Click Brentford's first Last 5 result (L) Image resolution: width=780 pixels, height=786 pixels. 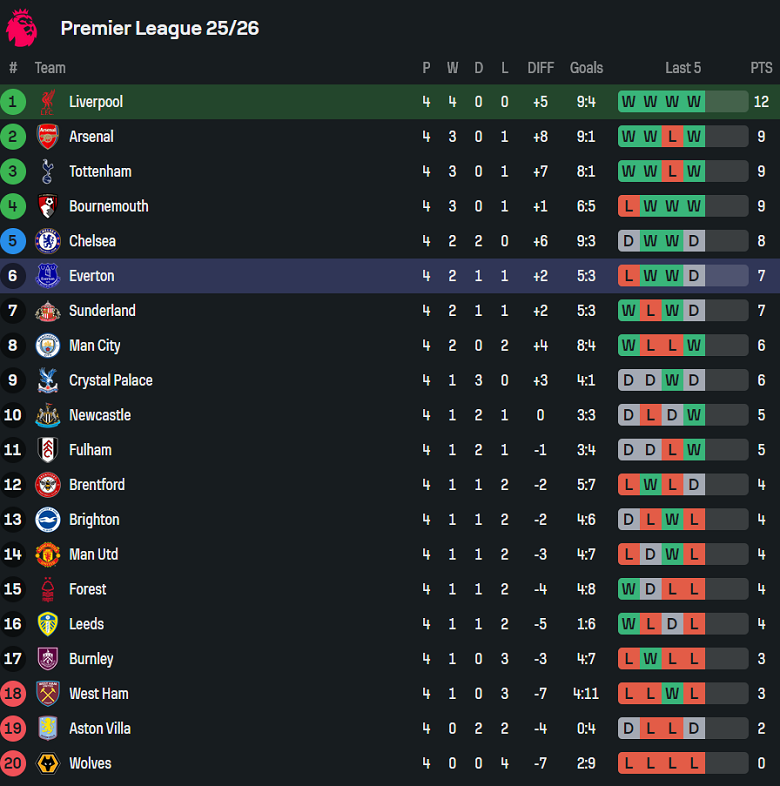coord(628,485)
